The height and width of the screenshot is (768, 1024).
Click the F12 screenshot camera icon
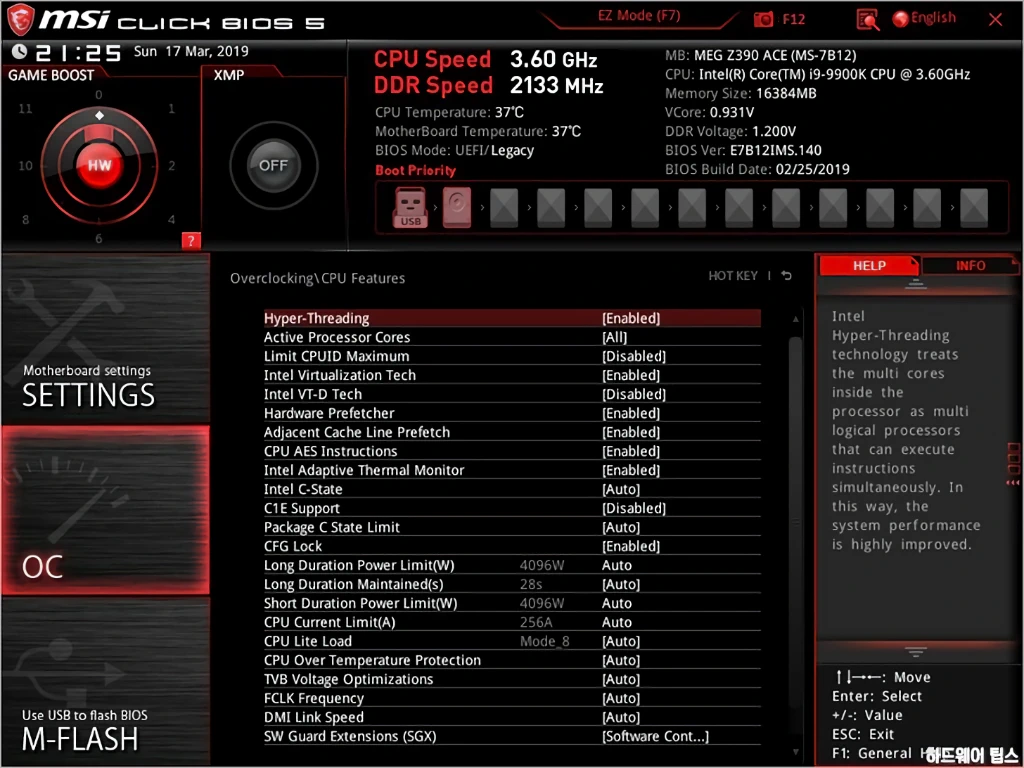pyautogui.click(x=763, y=20)
